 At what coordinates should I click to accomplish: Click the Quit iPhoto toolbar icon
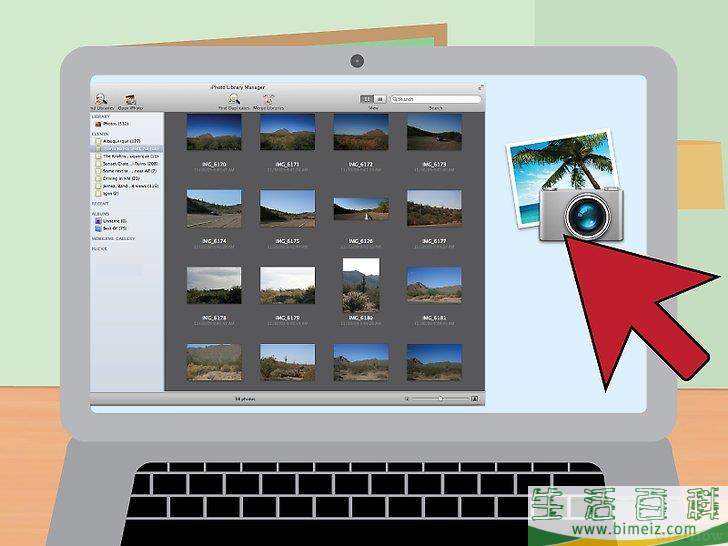click(x=129, y=99)
